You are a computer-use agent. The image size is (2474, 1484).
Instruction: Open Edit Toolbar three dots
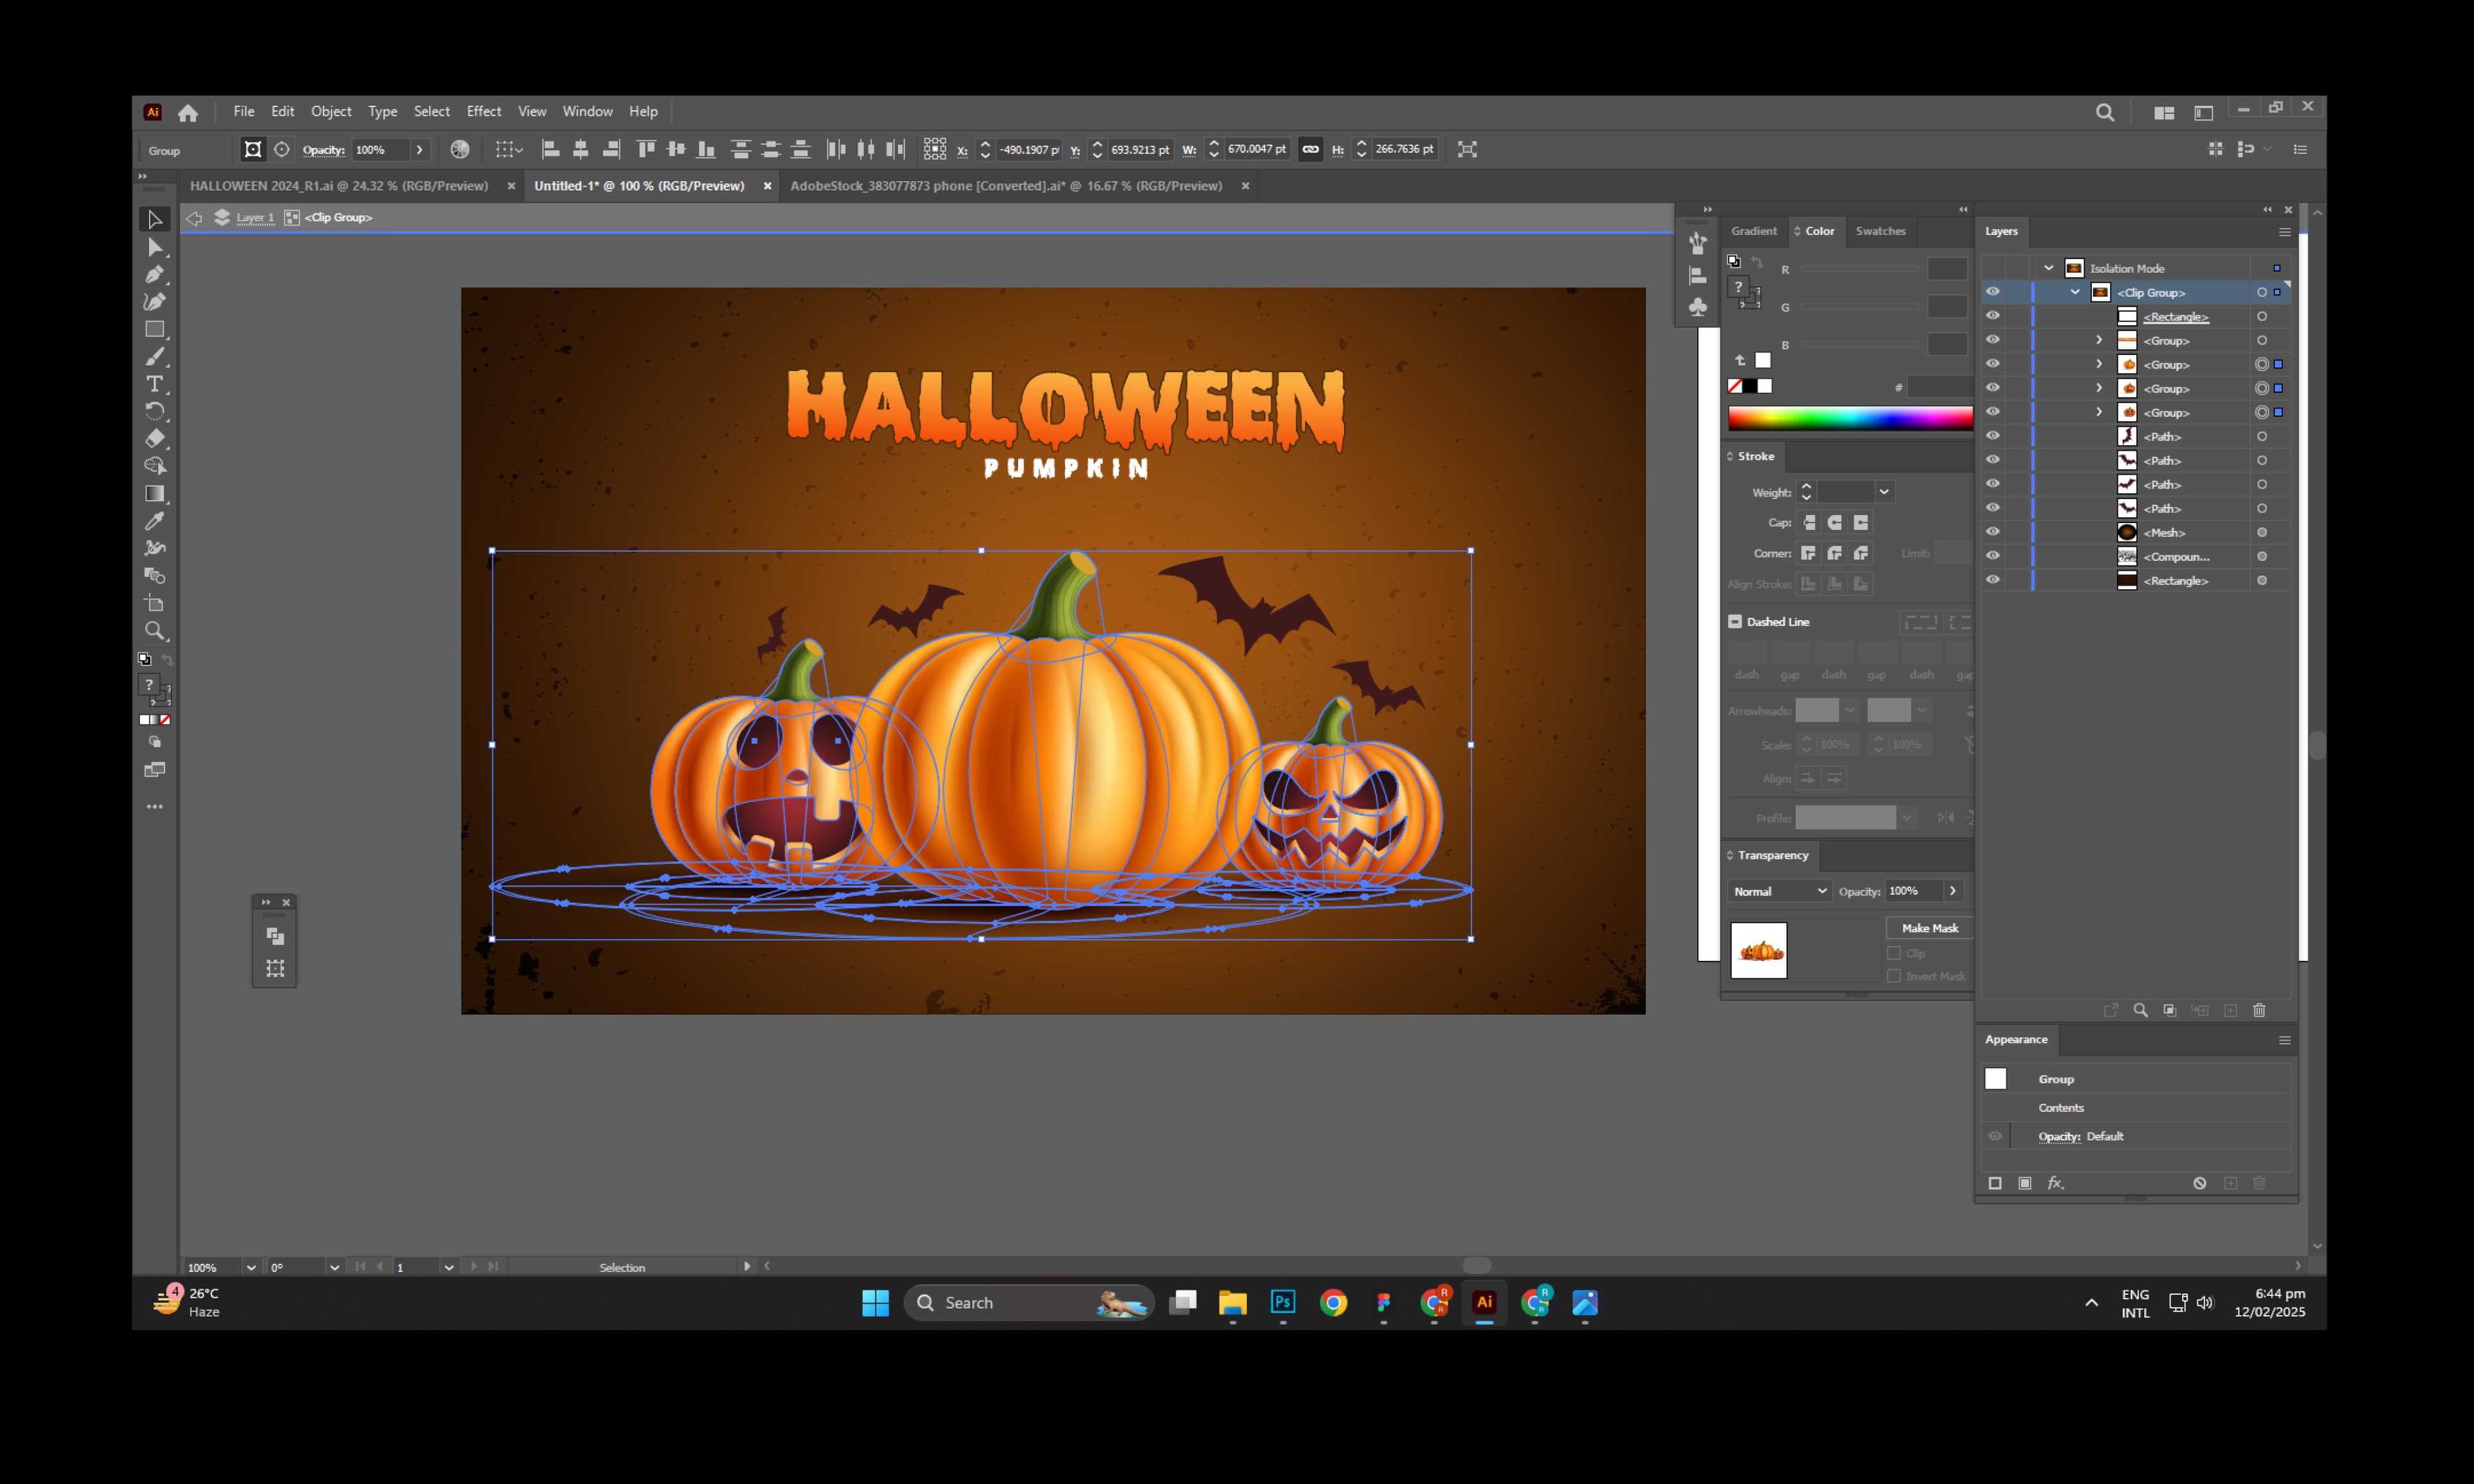[154, 806]
